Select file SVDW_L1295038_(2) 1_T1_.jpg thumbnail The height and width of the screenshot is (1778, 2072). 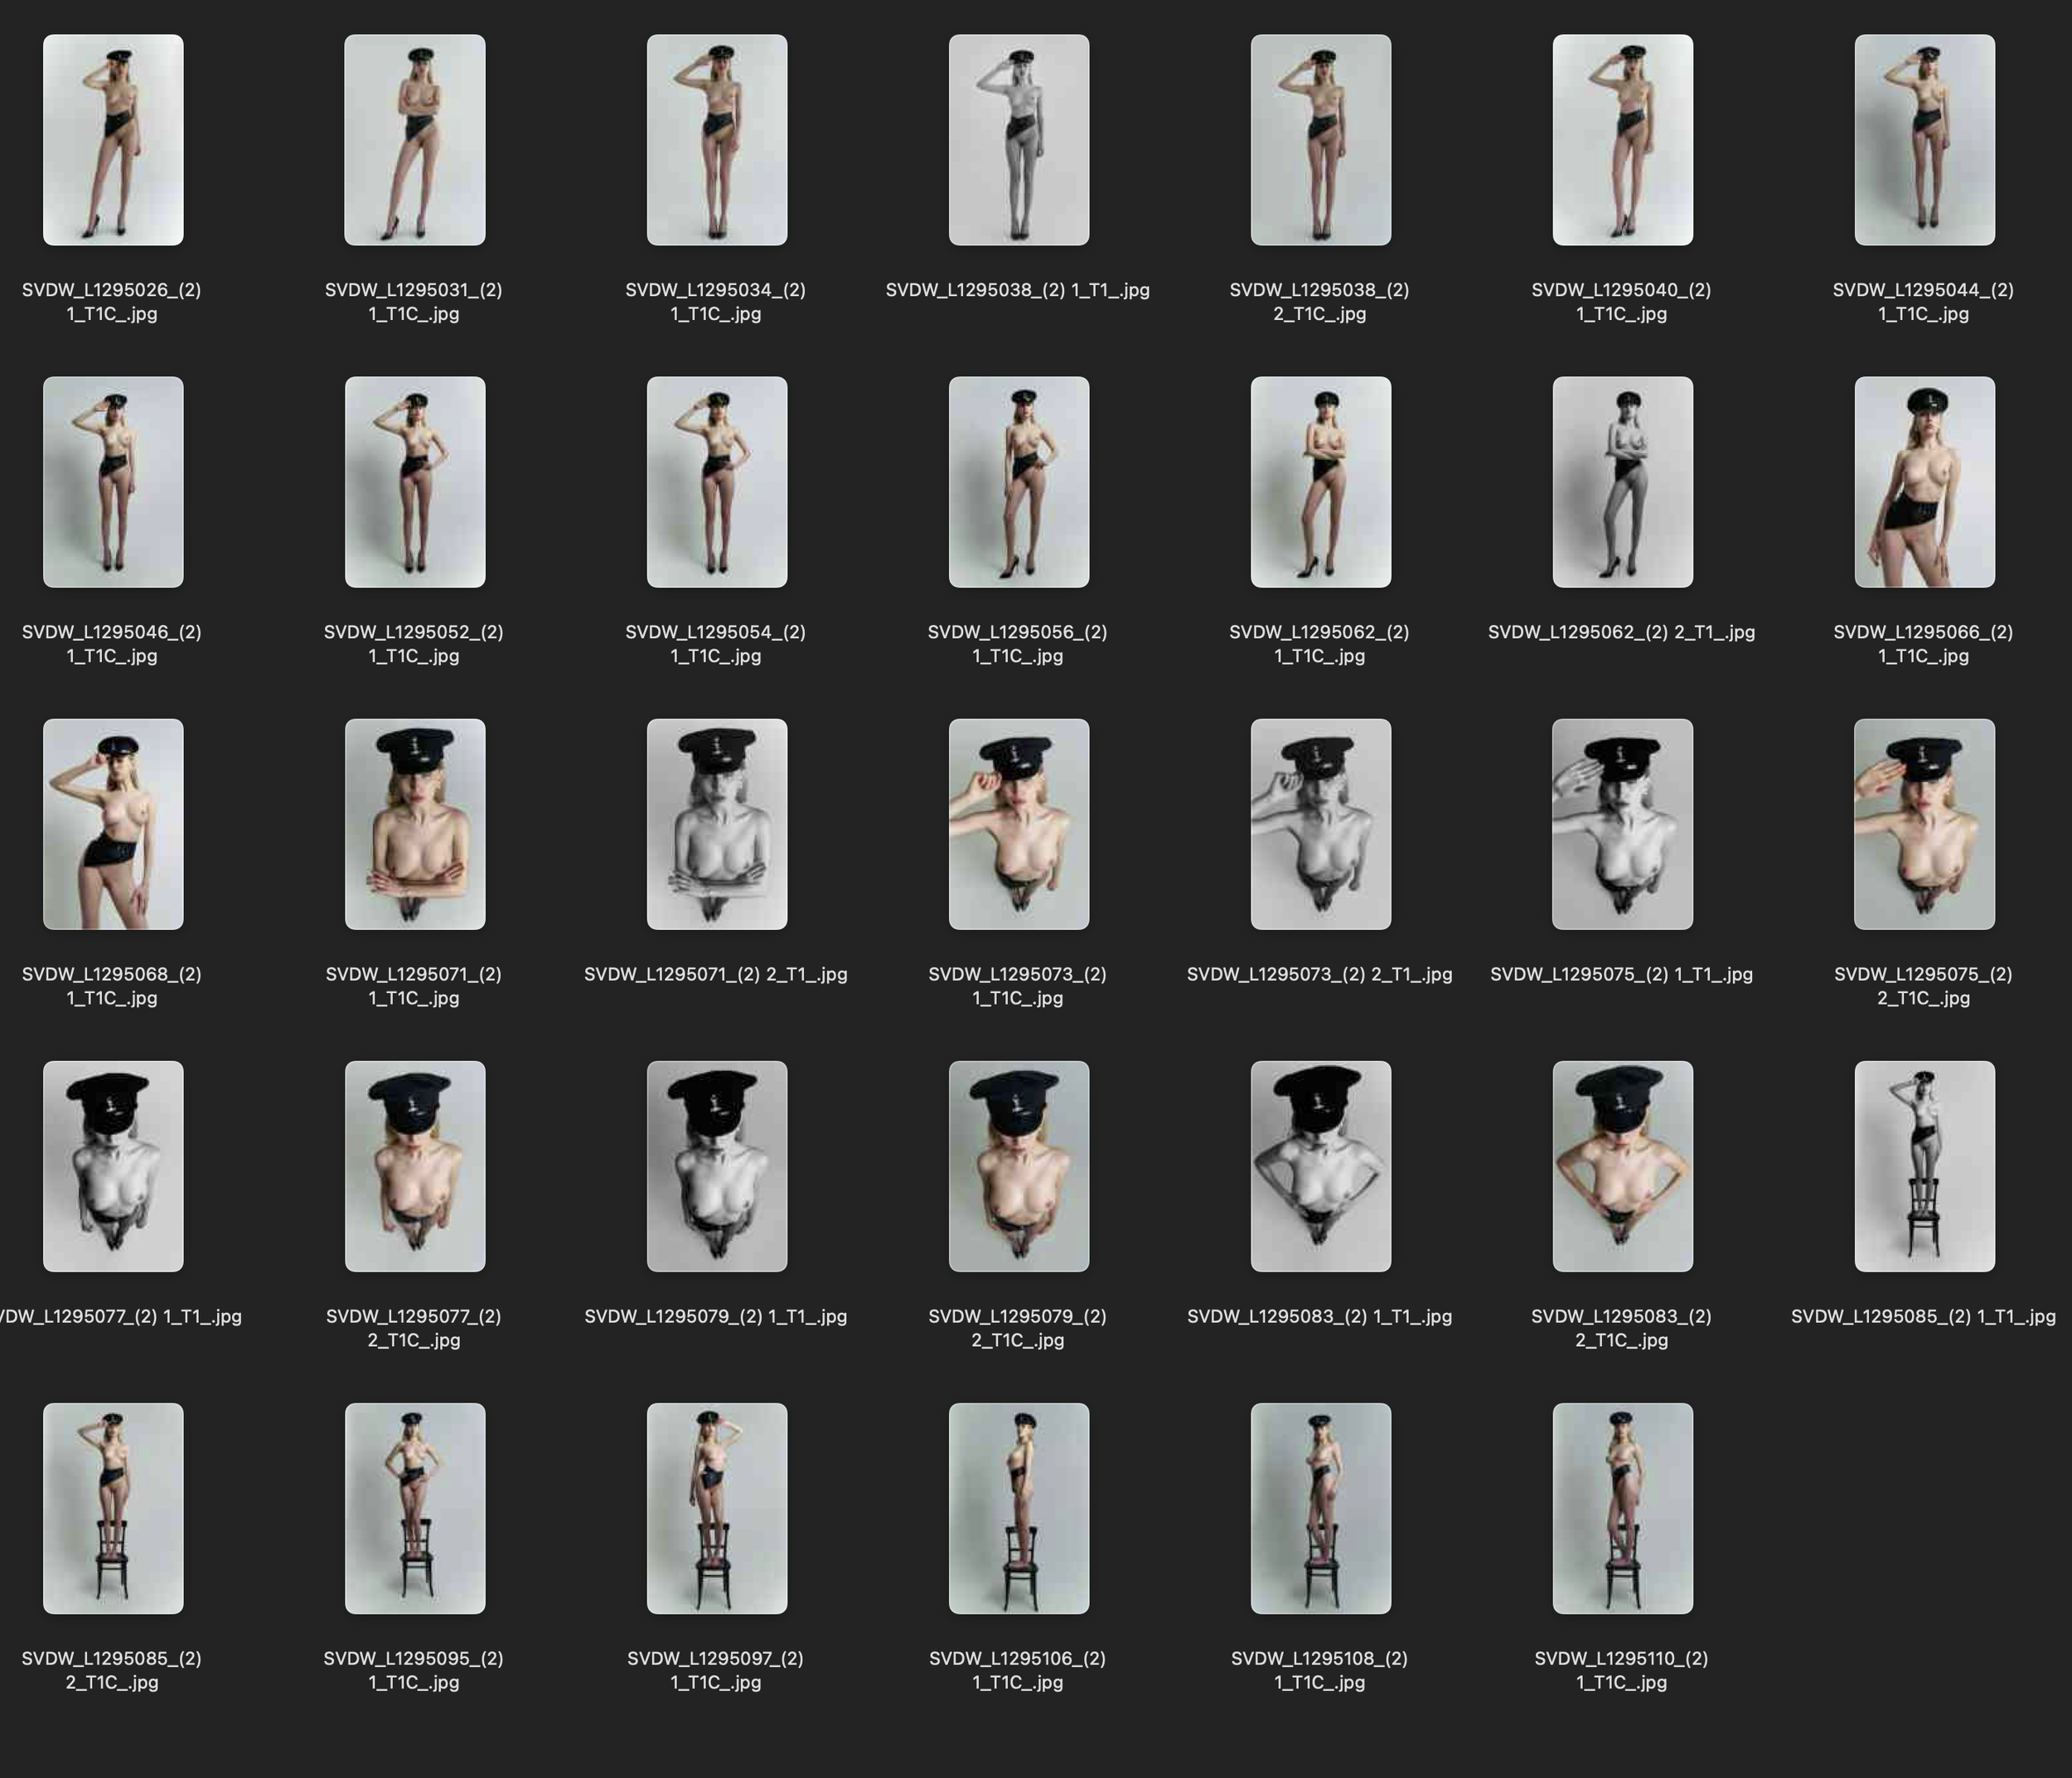tap(1019, 140)
